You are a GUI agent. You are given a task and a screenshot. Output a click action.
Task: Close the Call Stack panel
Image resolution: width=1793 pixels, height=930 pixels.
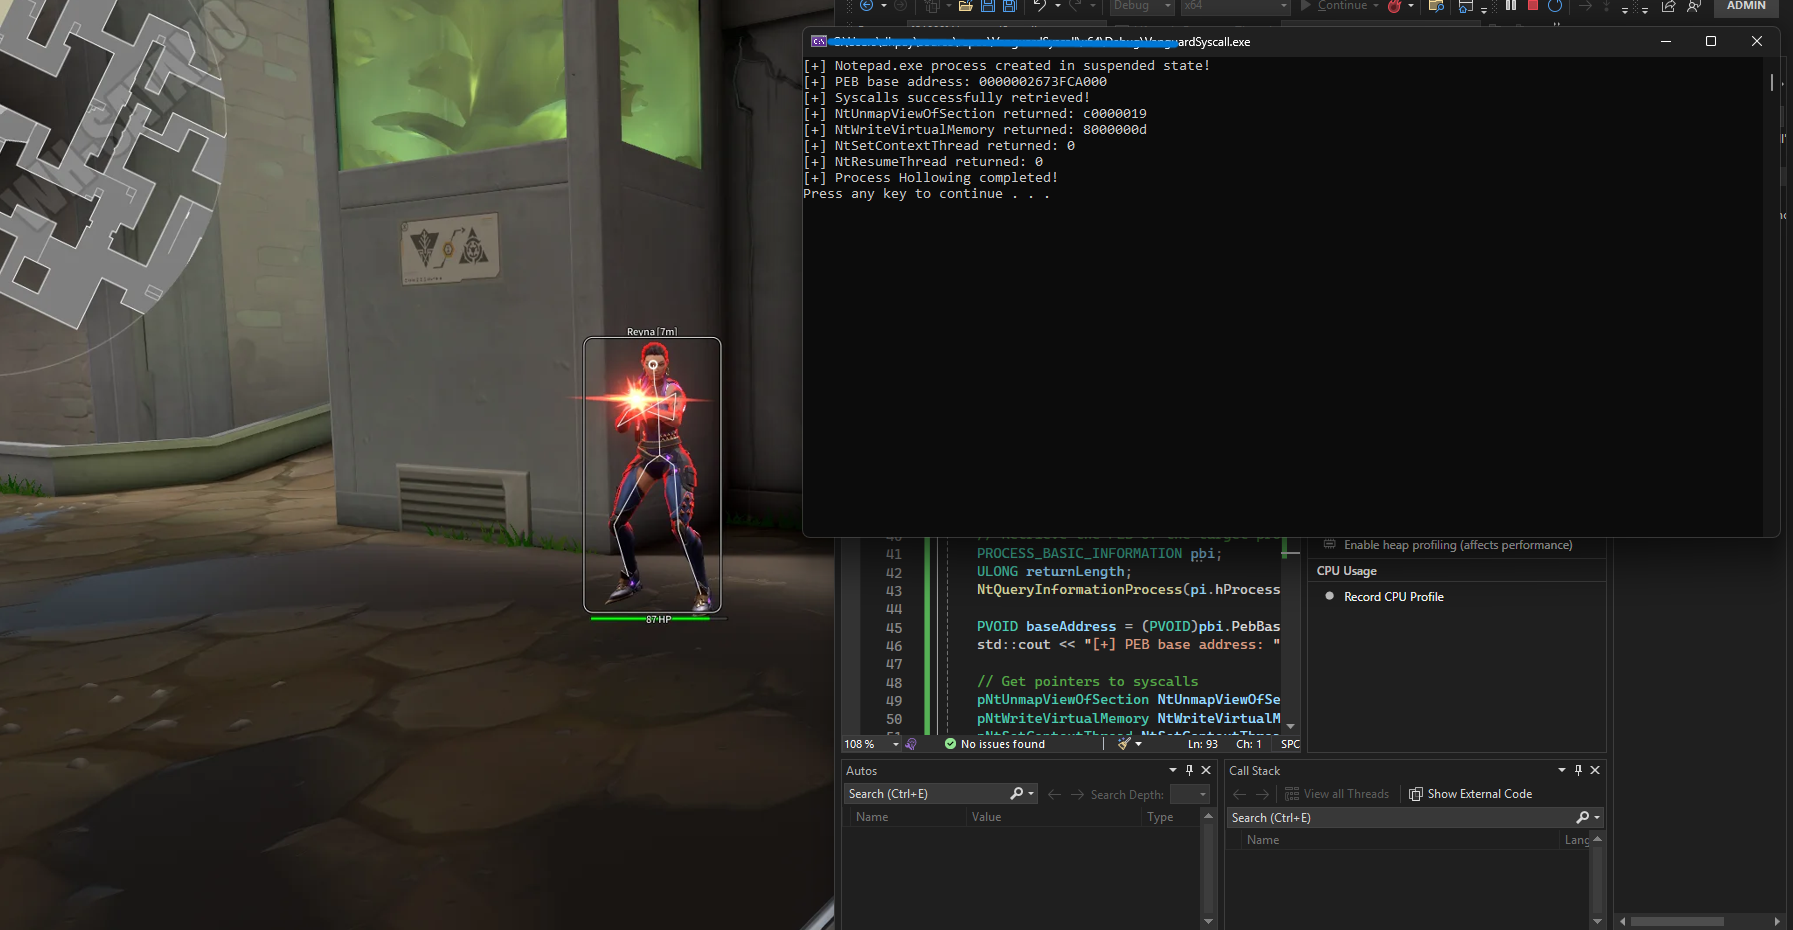[x=1595, y=770]
